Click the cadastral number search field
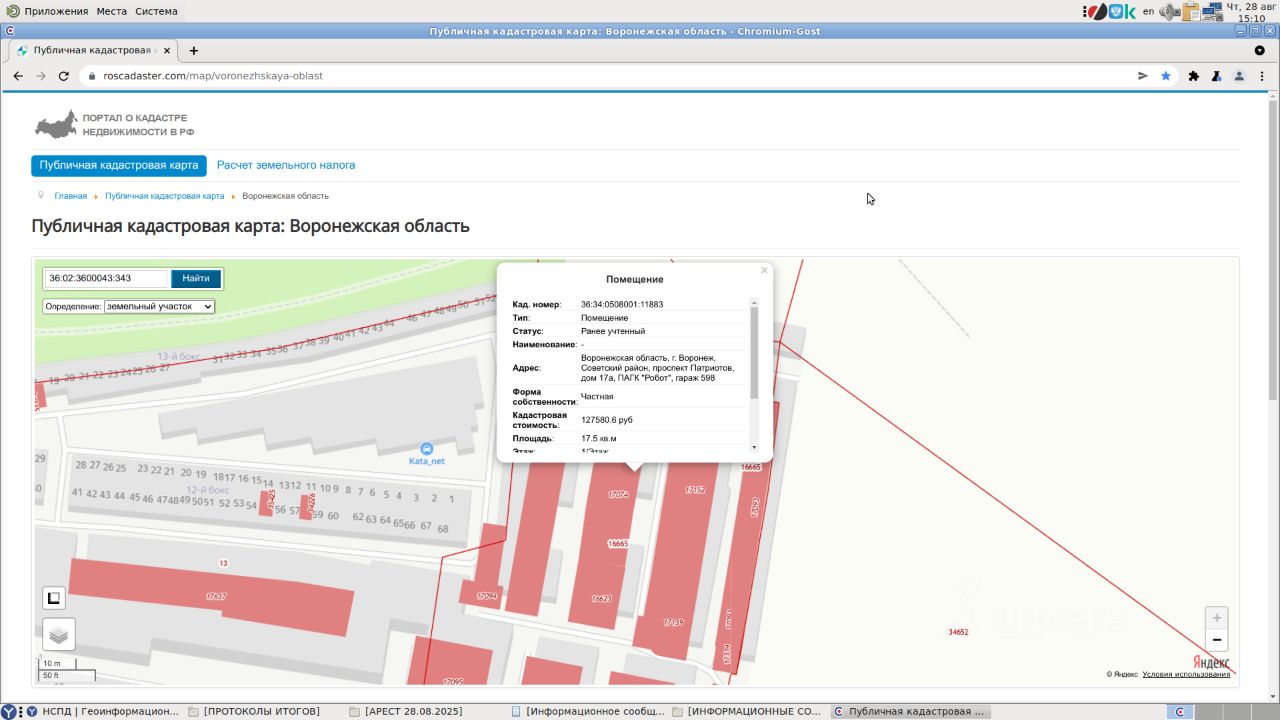1280x720 pixels. point(107,279)
